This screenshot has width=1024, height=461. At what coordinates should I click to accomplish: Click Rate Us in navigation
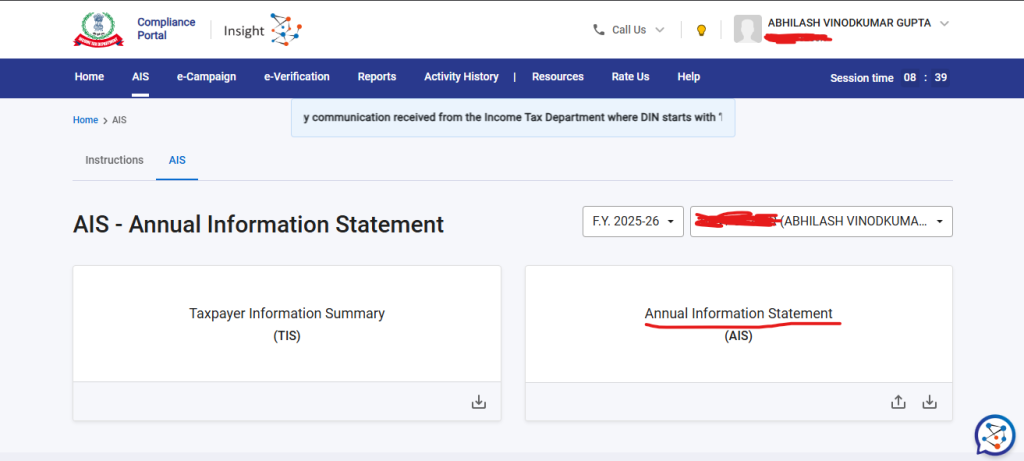[x=630, y=76]
